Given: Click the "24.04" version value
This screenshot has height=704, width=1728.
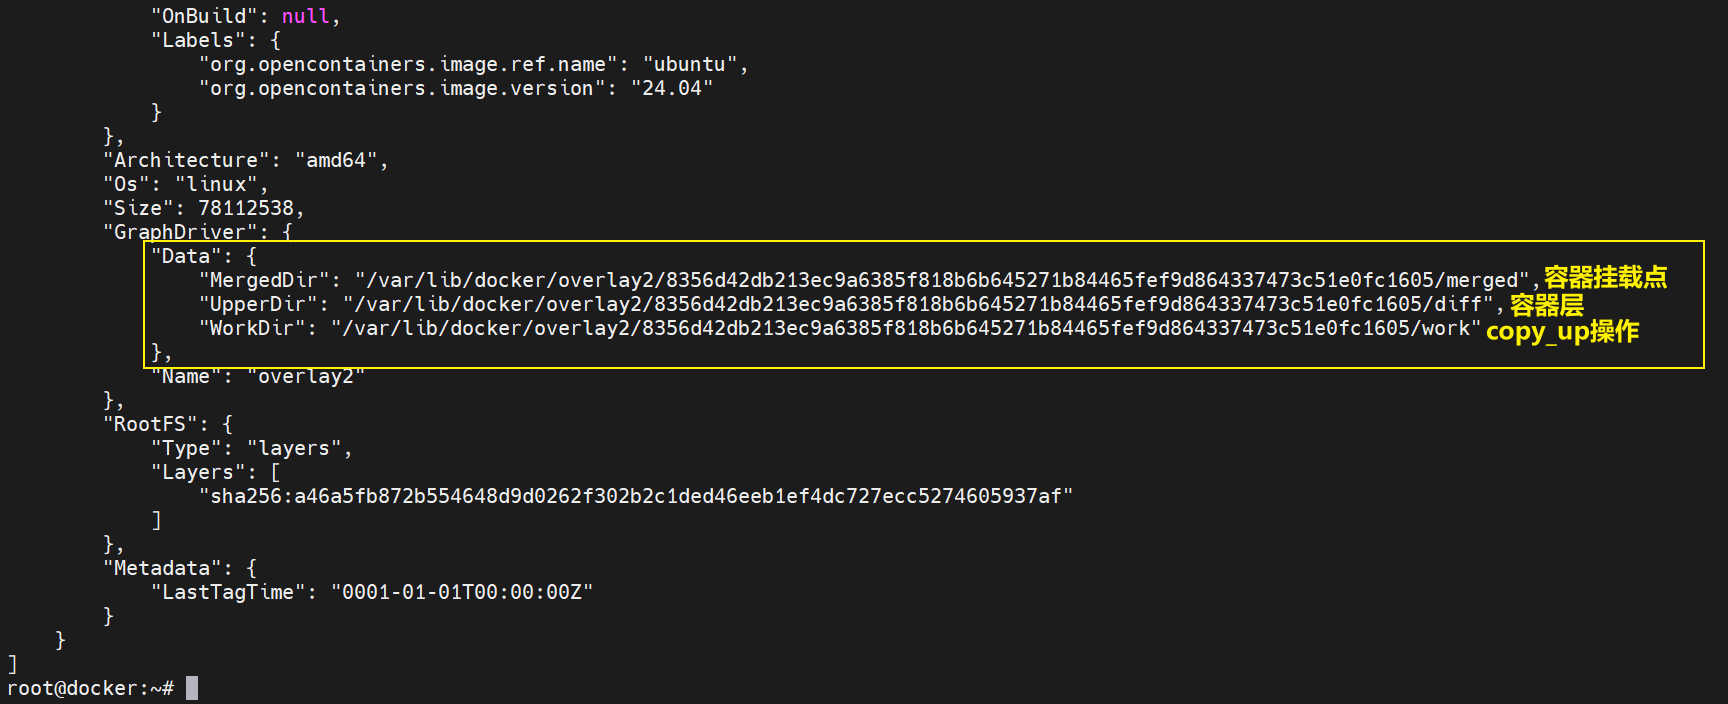Looking at the screenshot, I should tap(672, 88).
